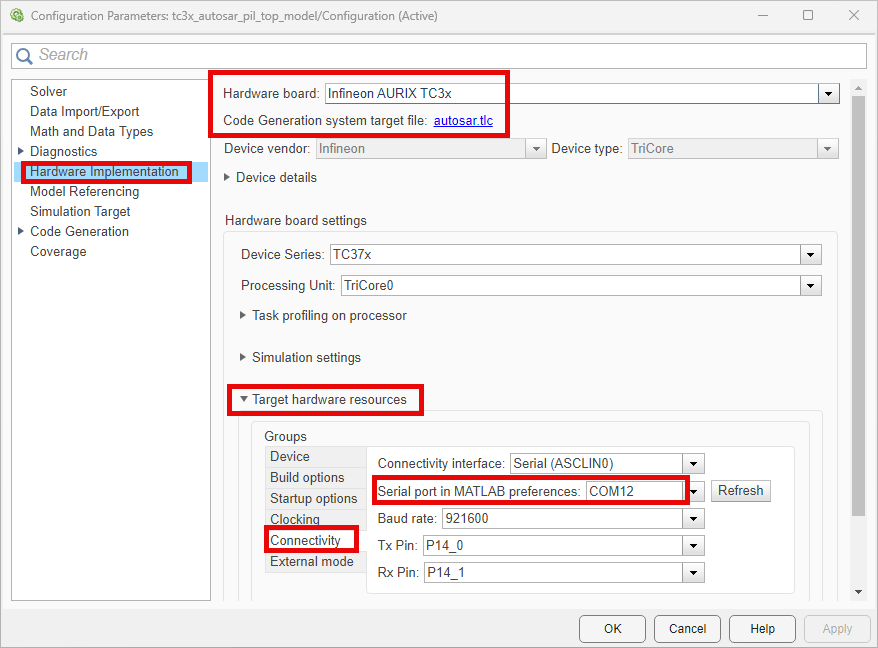Select Hardware Implementation in the tree
This screenshot has height=648, width=878.
(x=104, y=171)
